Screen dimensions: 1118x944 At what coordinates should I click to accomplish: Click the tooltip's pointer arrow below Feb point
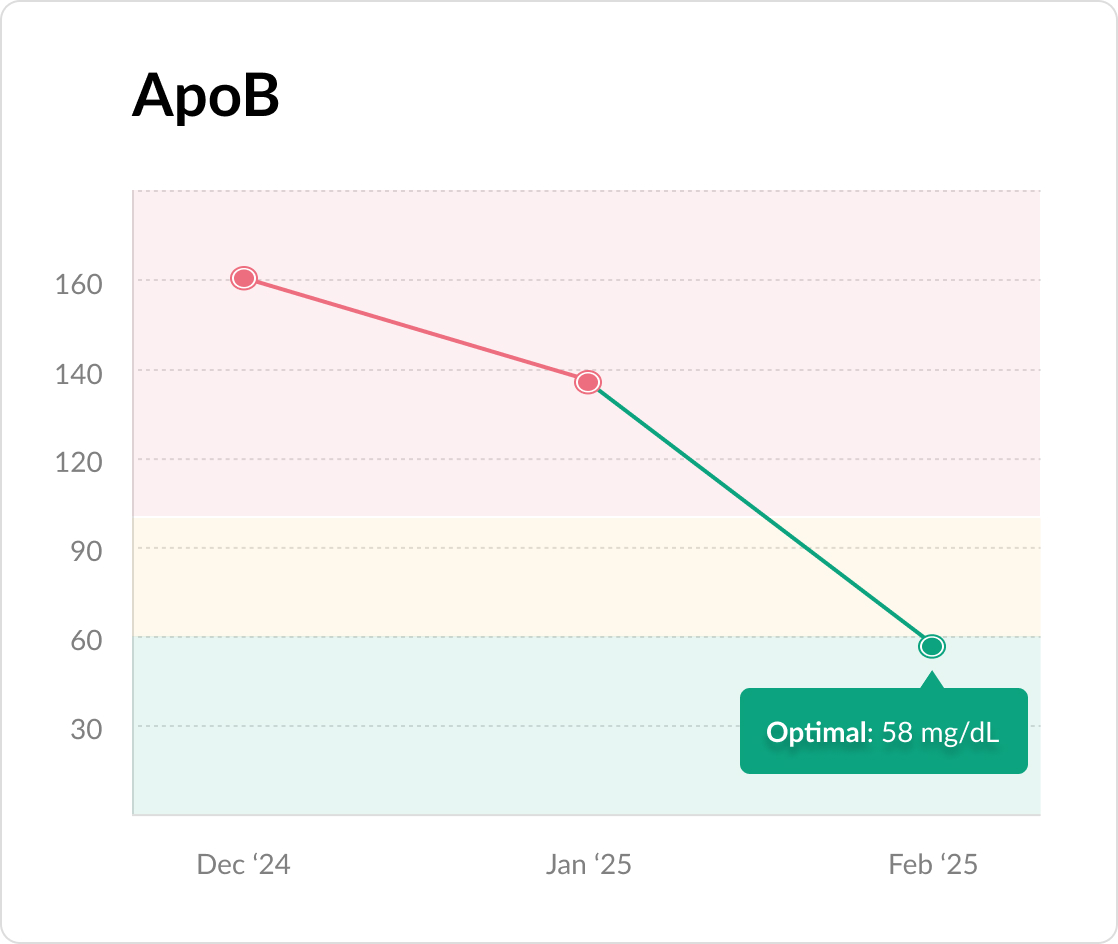click(932, 680)
